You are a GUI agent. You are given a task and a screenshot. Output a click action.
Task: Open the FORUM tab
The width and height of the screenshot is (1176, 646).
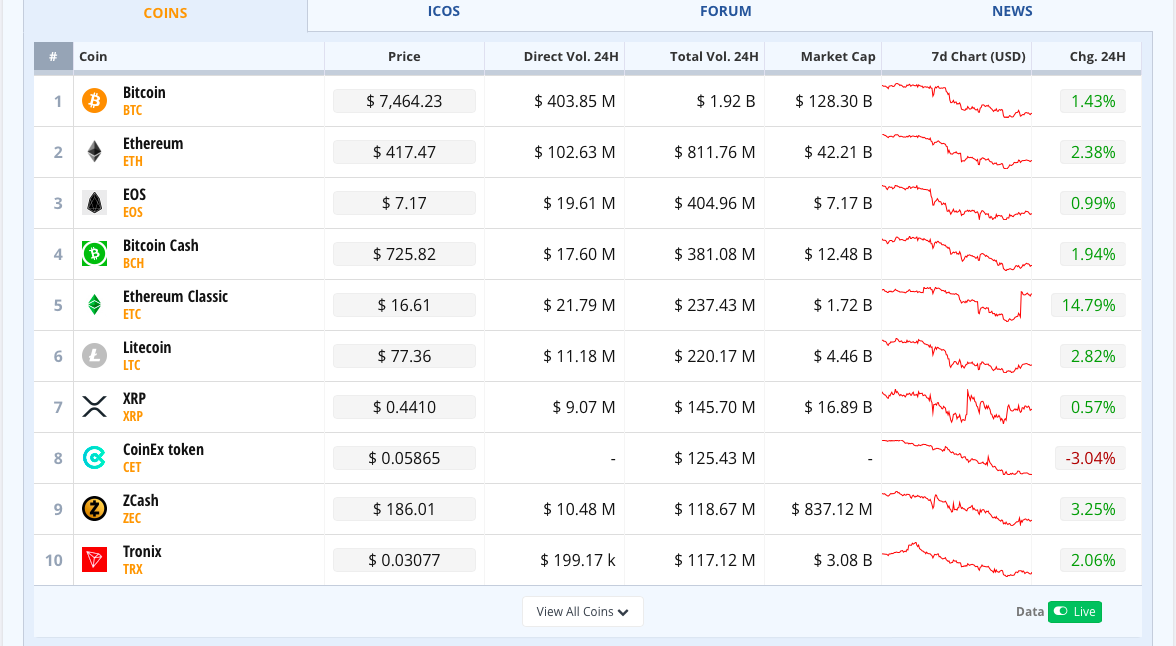(725, 12)
